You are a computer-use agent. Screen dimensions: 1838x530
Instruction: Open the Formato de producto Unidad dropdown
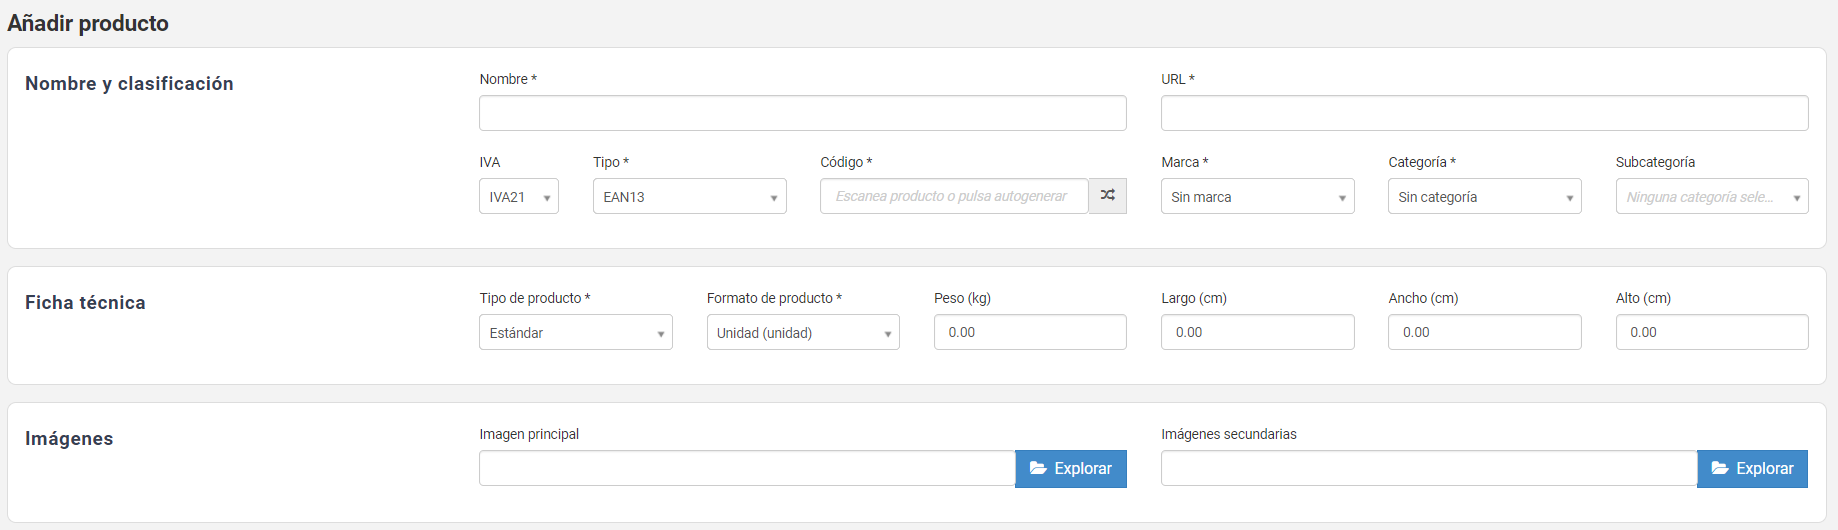tap(803, 332)
